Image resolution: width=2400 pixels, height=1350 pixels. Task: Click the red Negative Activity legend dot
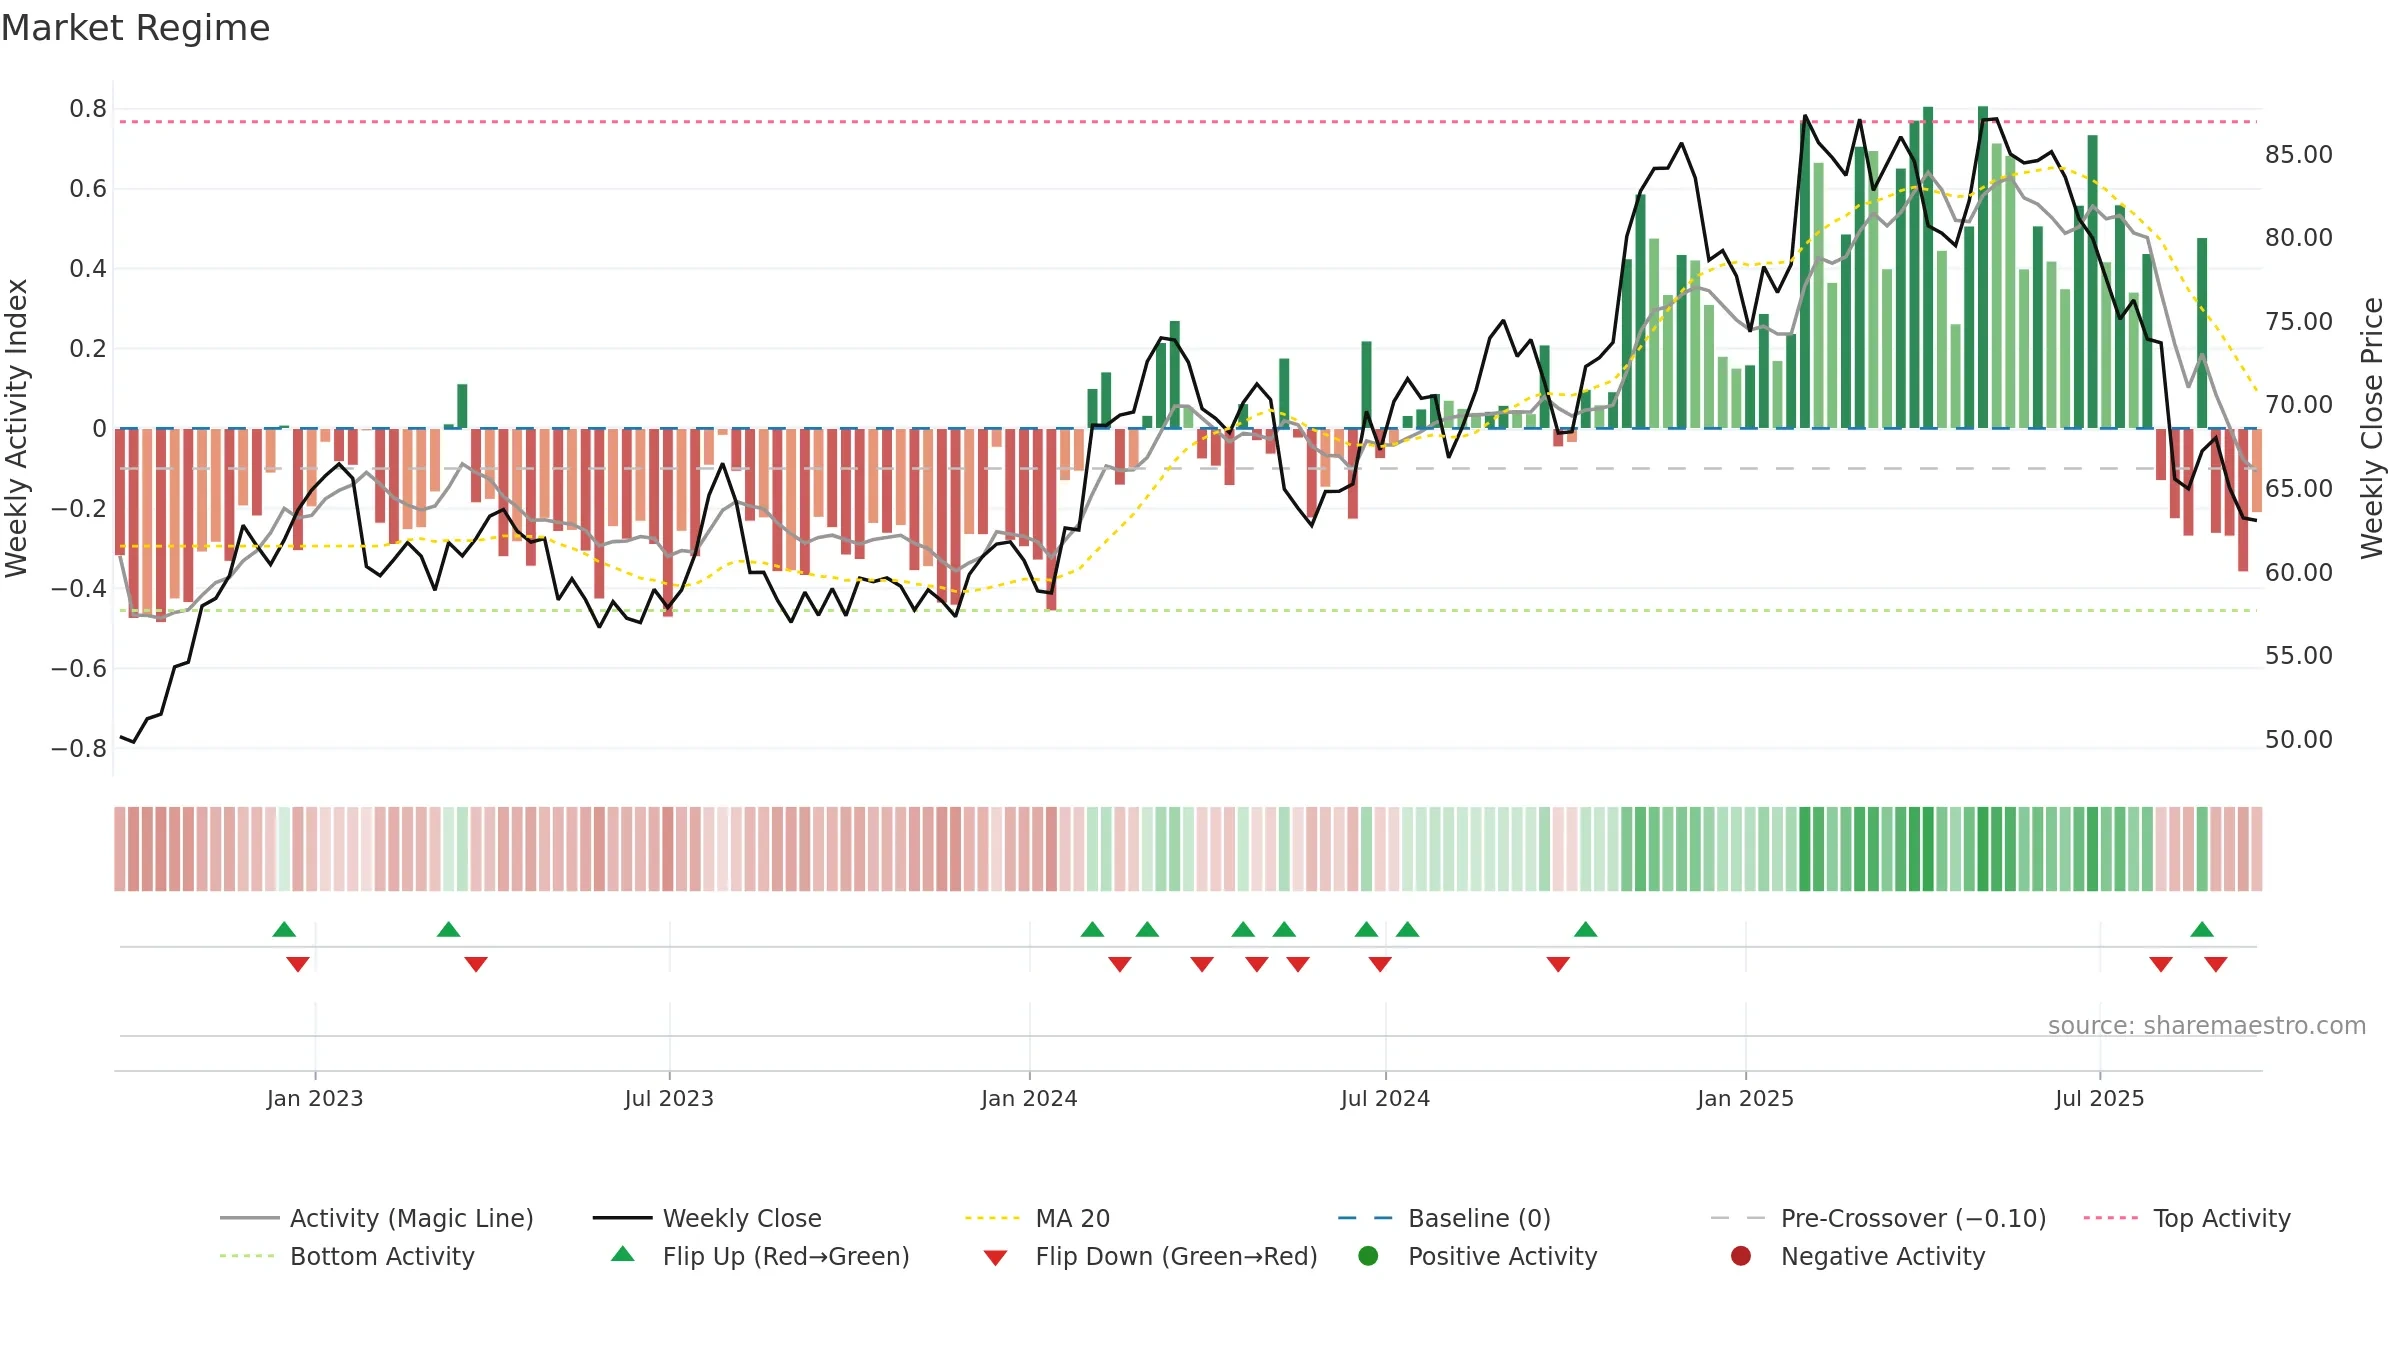coord(1741,1255)
